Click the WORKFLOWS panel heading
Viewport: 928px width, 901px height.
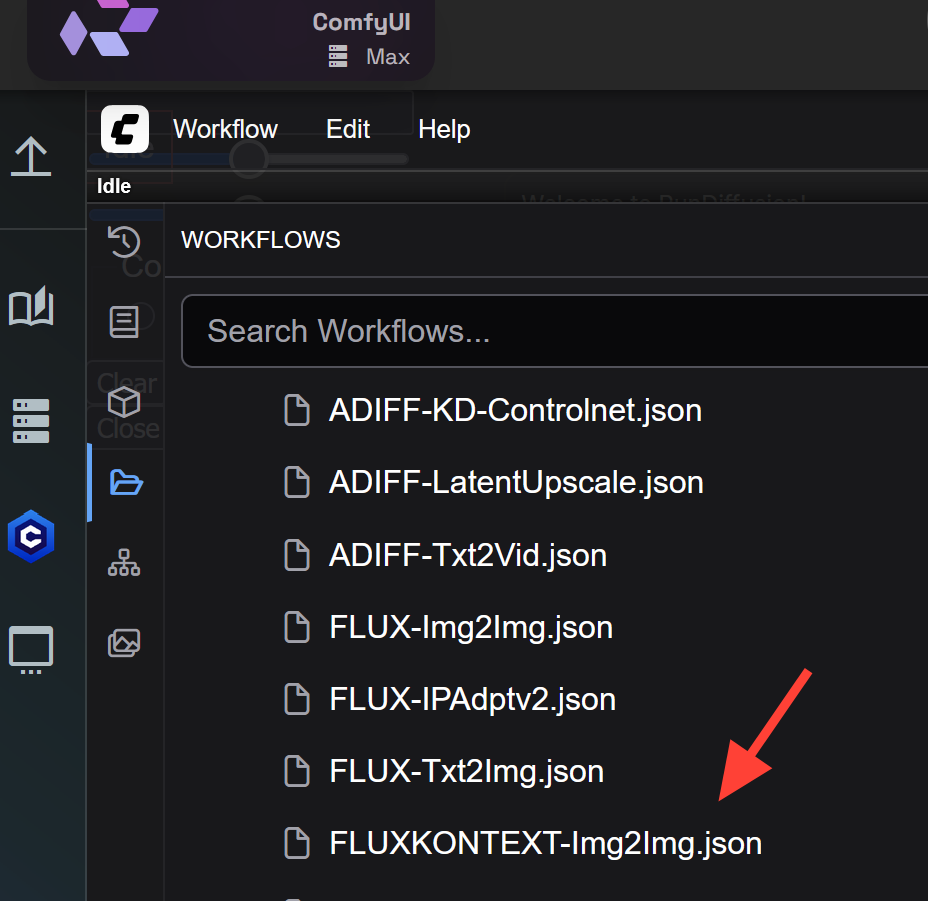(x=260, y=240)
